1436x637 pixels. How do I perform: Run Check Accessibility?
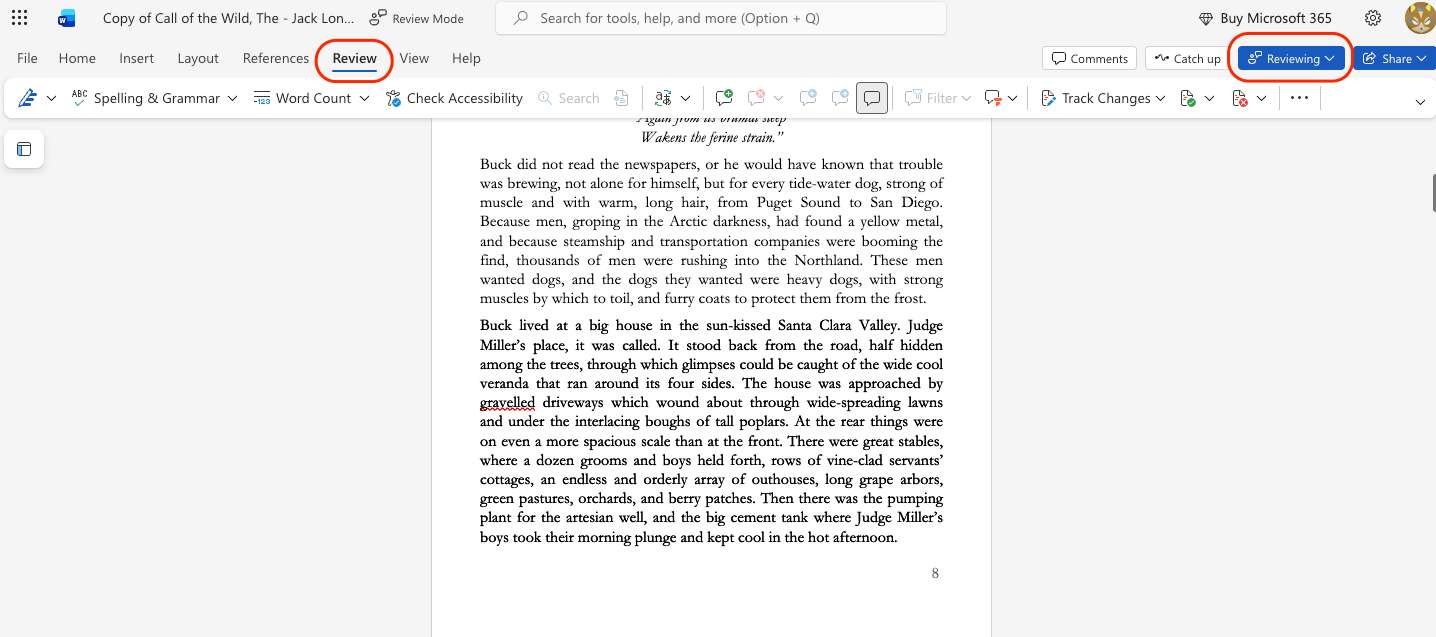point(454,98)
